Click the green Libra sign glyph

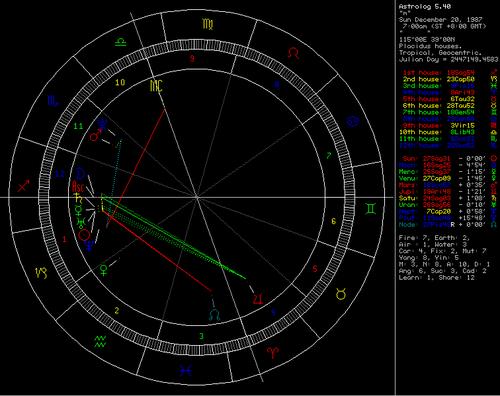click(121, 42)
